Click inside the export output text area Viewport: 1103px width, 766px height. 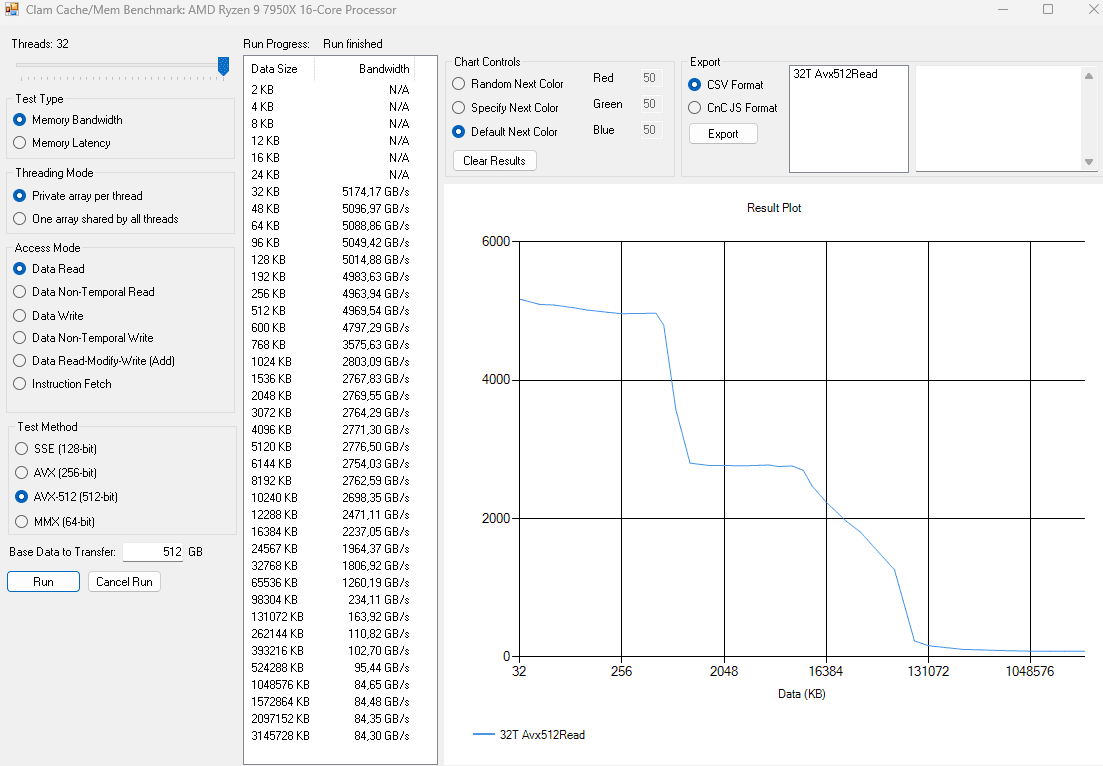(x=999, y=119)
